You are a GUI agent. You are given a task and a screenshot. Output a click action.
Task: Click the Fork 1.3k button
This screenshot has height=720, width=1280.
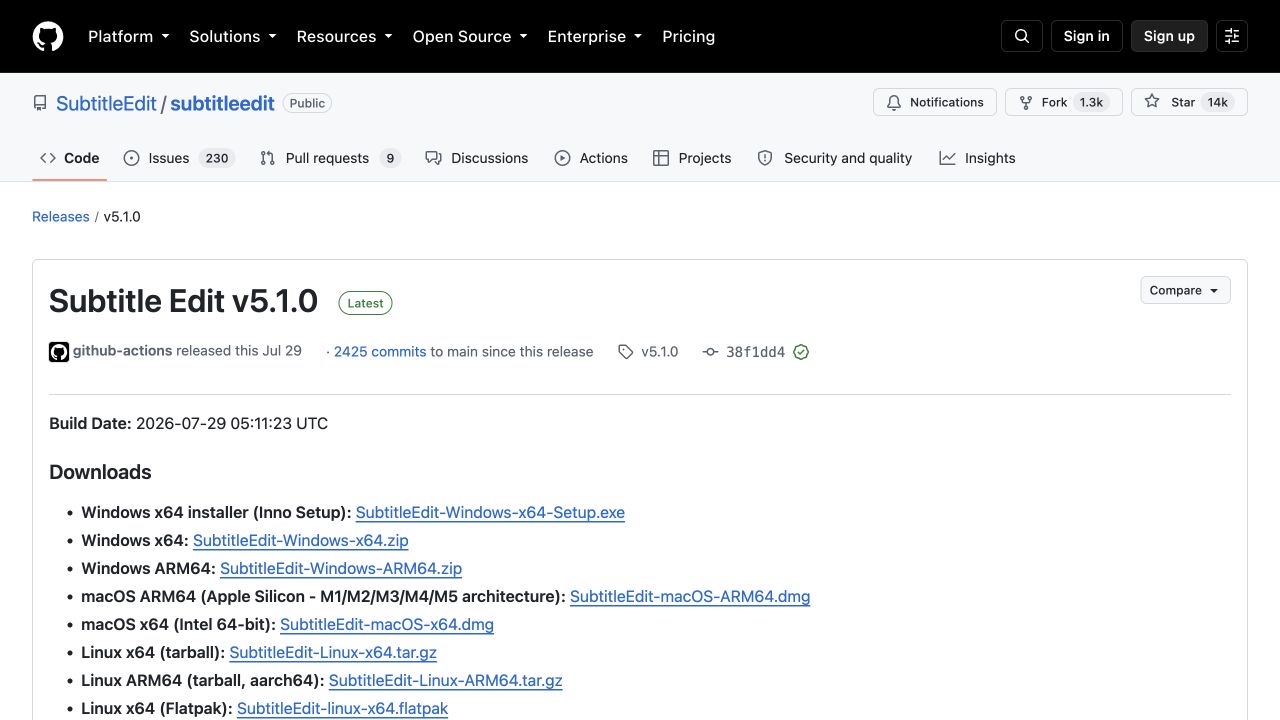[1064, 102]
